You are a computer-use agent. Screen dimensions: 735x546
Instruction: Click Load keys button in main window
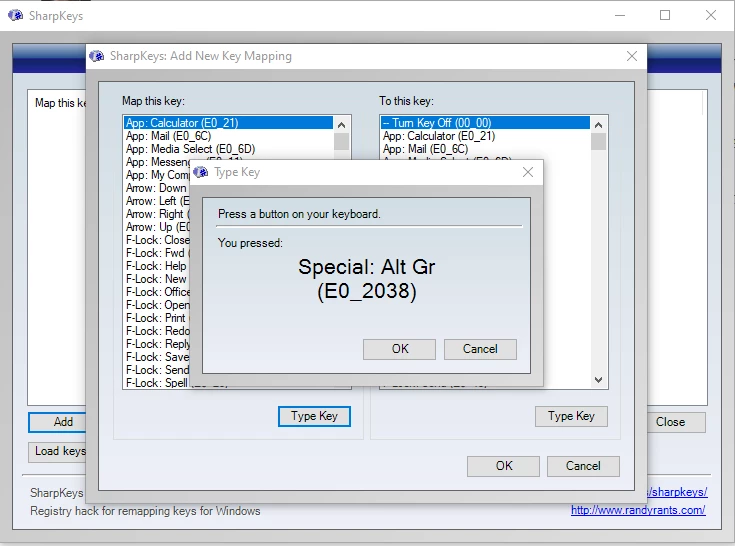point(57,452)
